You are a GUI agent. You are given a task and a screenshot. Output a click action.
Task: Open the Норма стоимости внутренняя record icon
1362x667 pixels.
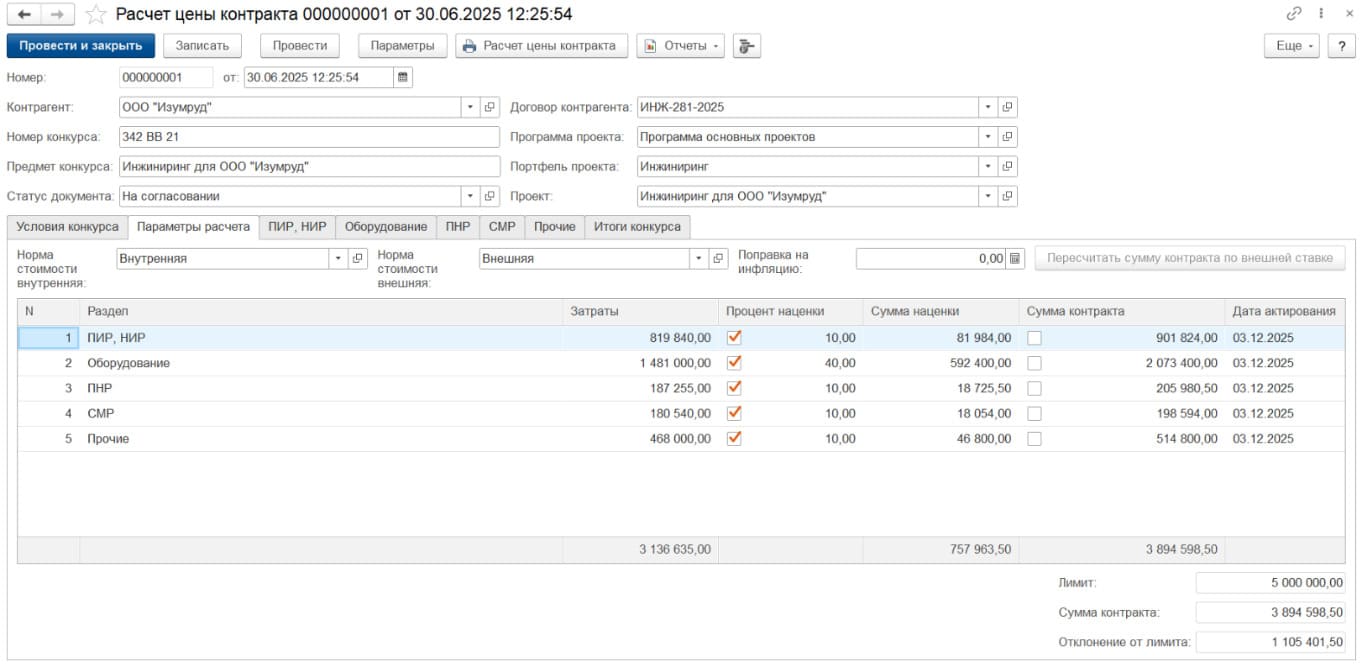357,259
